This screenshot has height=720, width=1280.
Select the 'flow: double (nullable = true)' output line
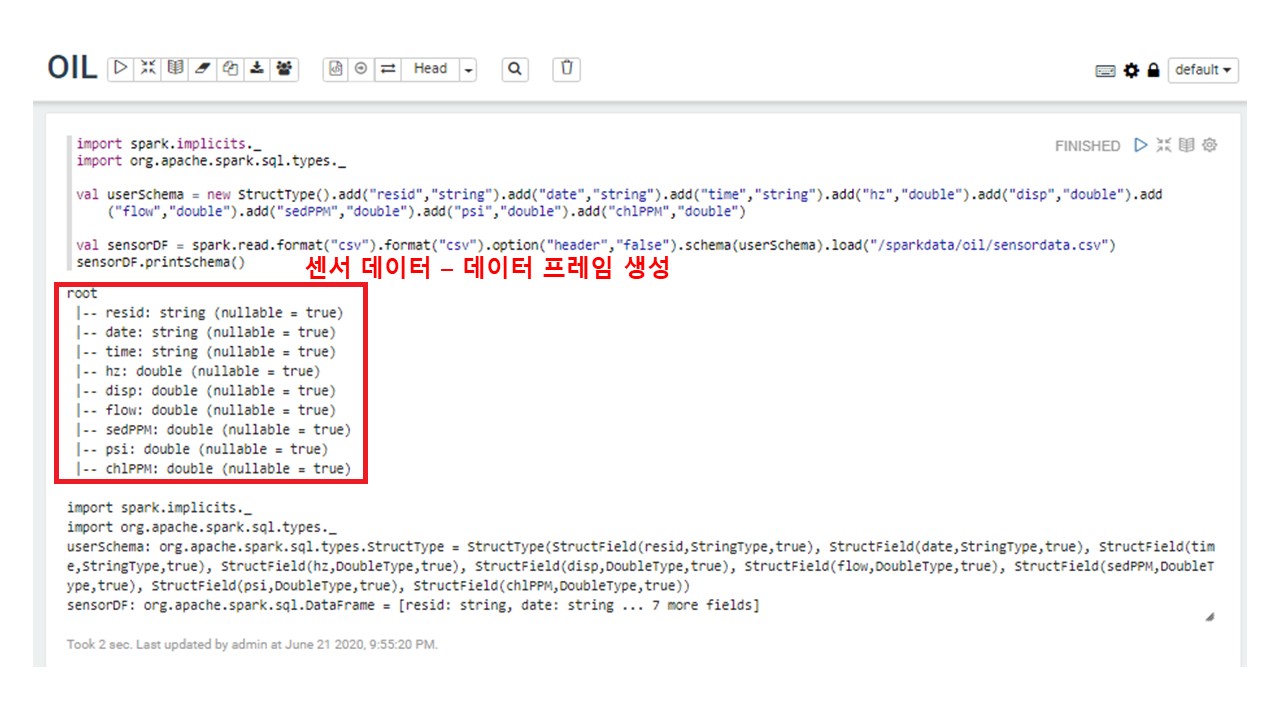pos(205,410)
